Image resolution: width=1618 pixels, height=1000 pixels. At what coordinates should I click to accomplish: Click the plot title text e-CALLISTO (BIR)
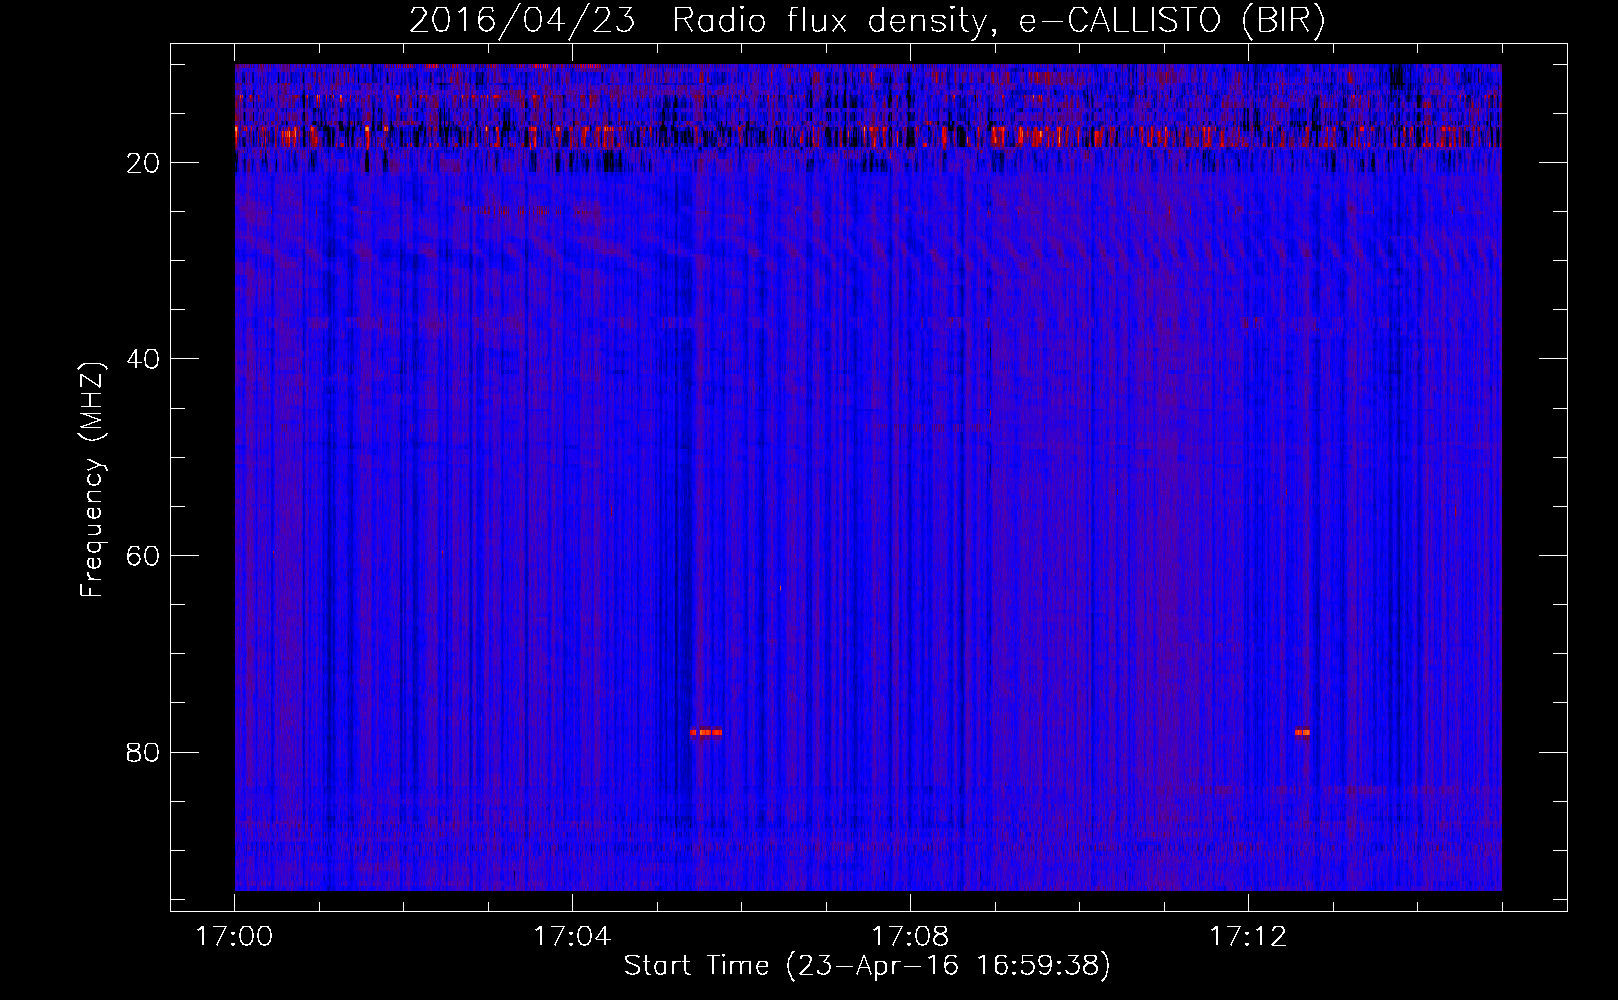click(x=1172, y=21)
